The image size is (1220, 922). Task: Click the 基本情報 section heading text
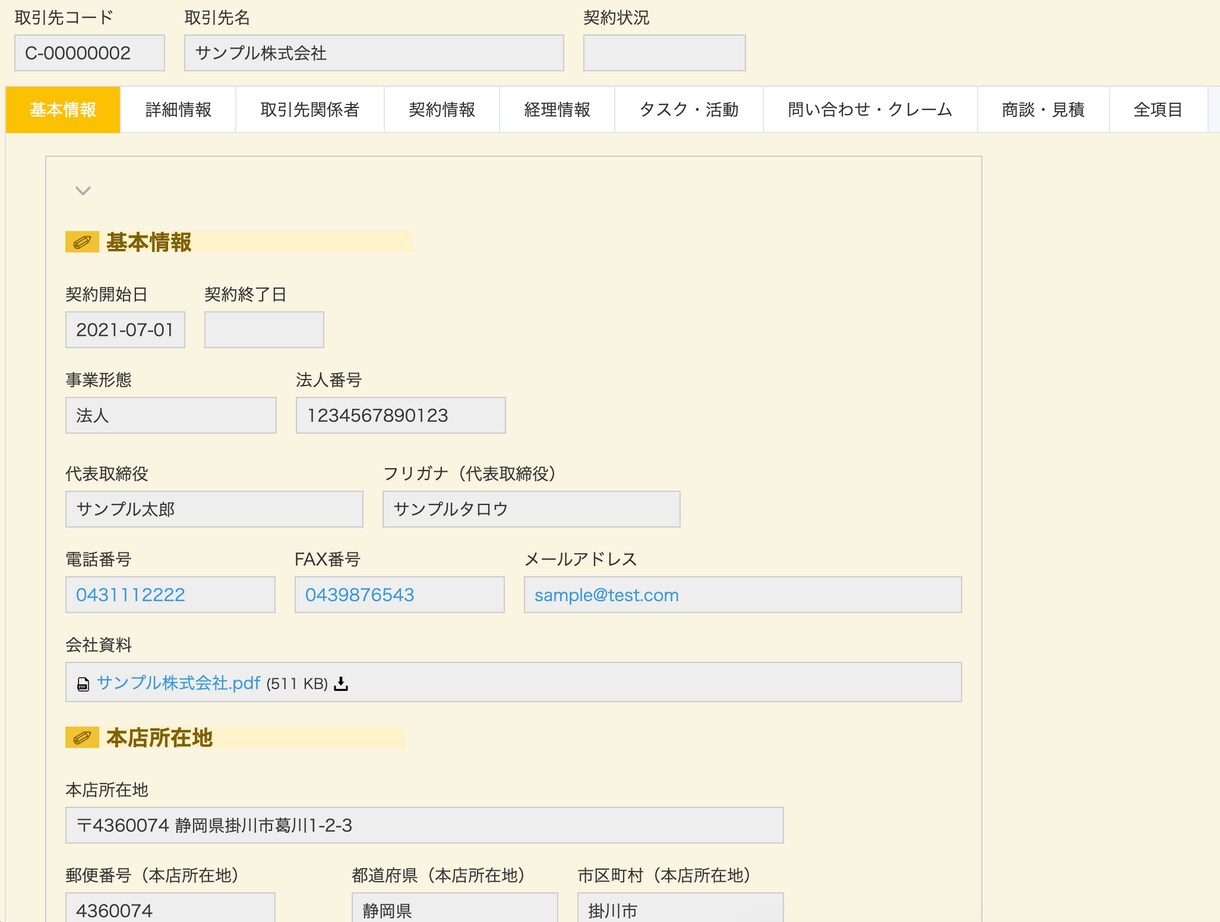(x=149, y=242)
